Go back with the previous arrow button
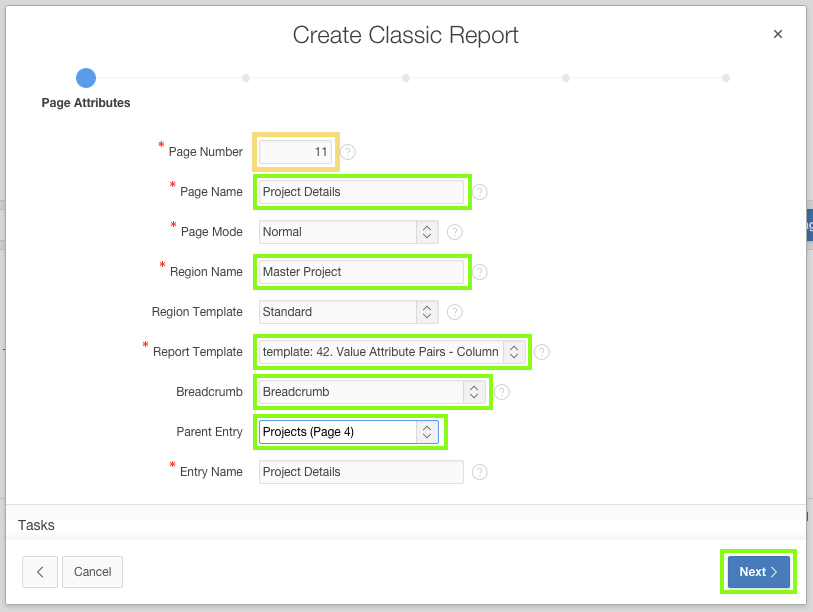 click(x=40, y=572)
